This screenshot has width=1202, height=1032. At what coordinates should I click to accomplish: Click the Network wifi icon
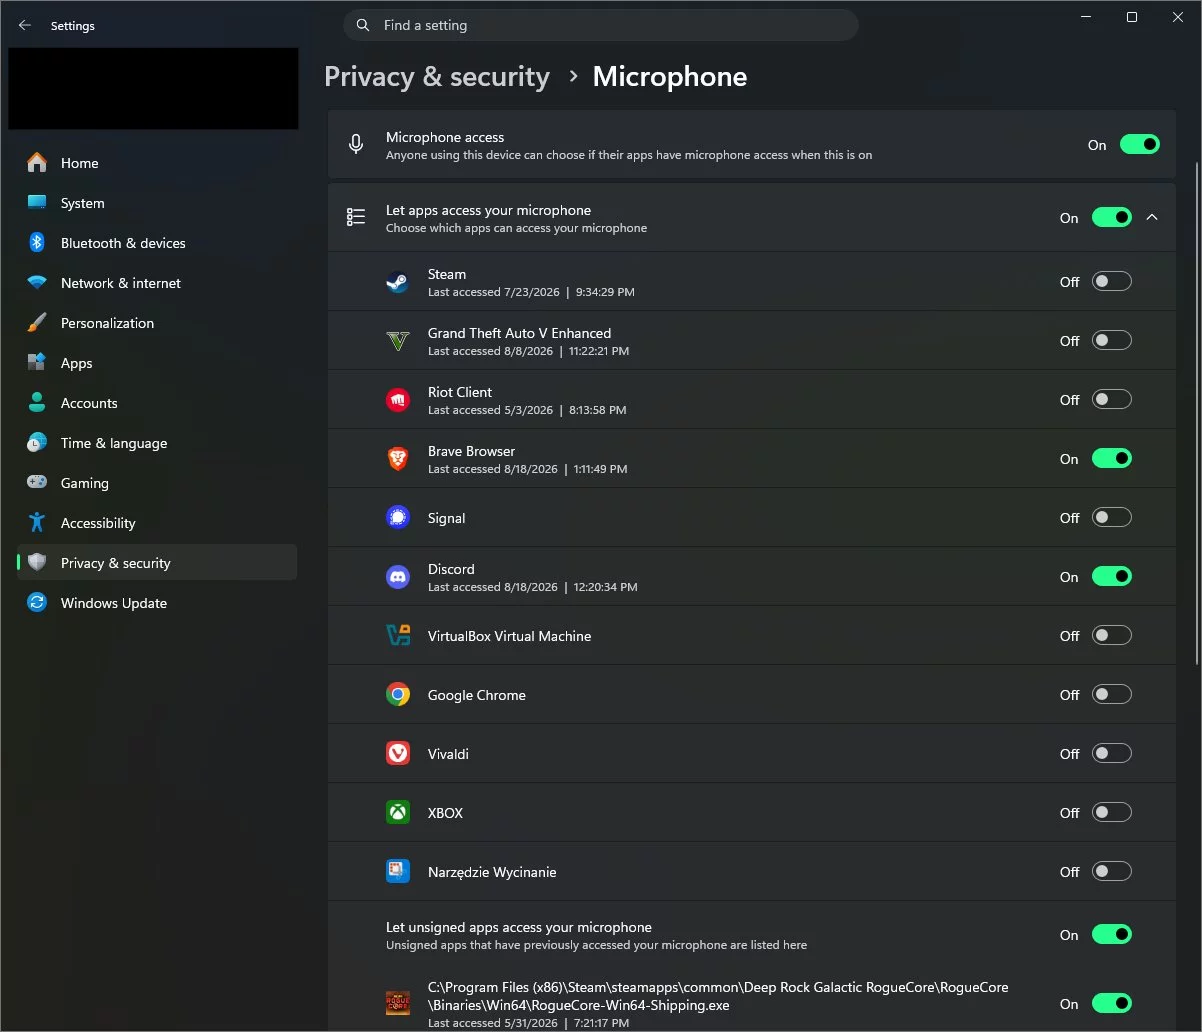click(37, 283)
